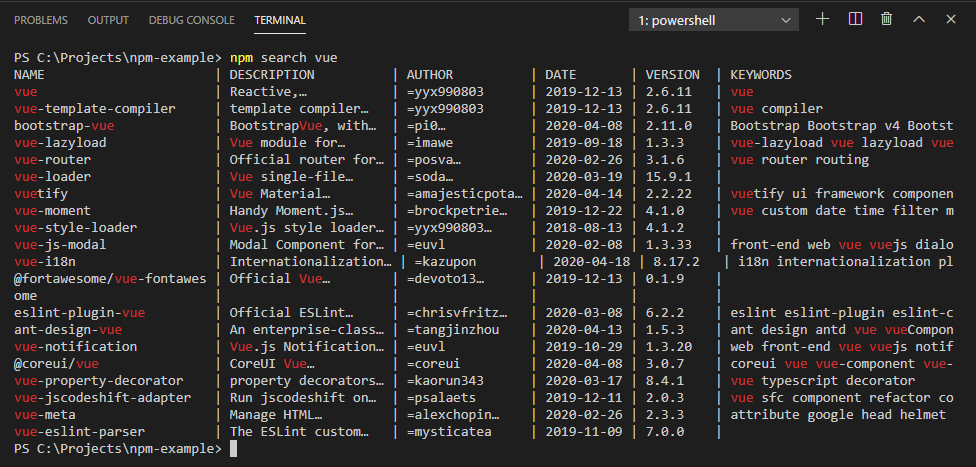976x467 pixels.
Task: Open the powershell terminal selector dropdown
Action: (x=713, y=21)
